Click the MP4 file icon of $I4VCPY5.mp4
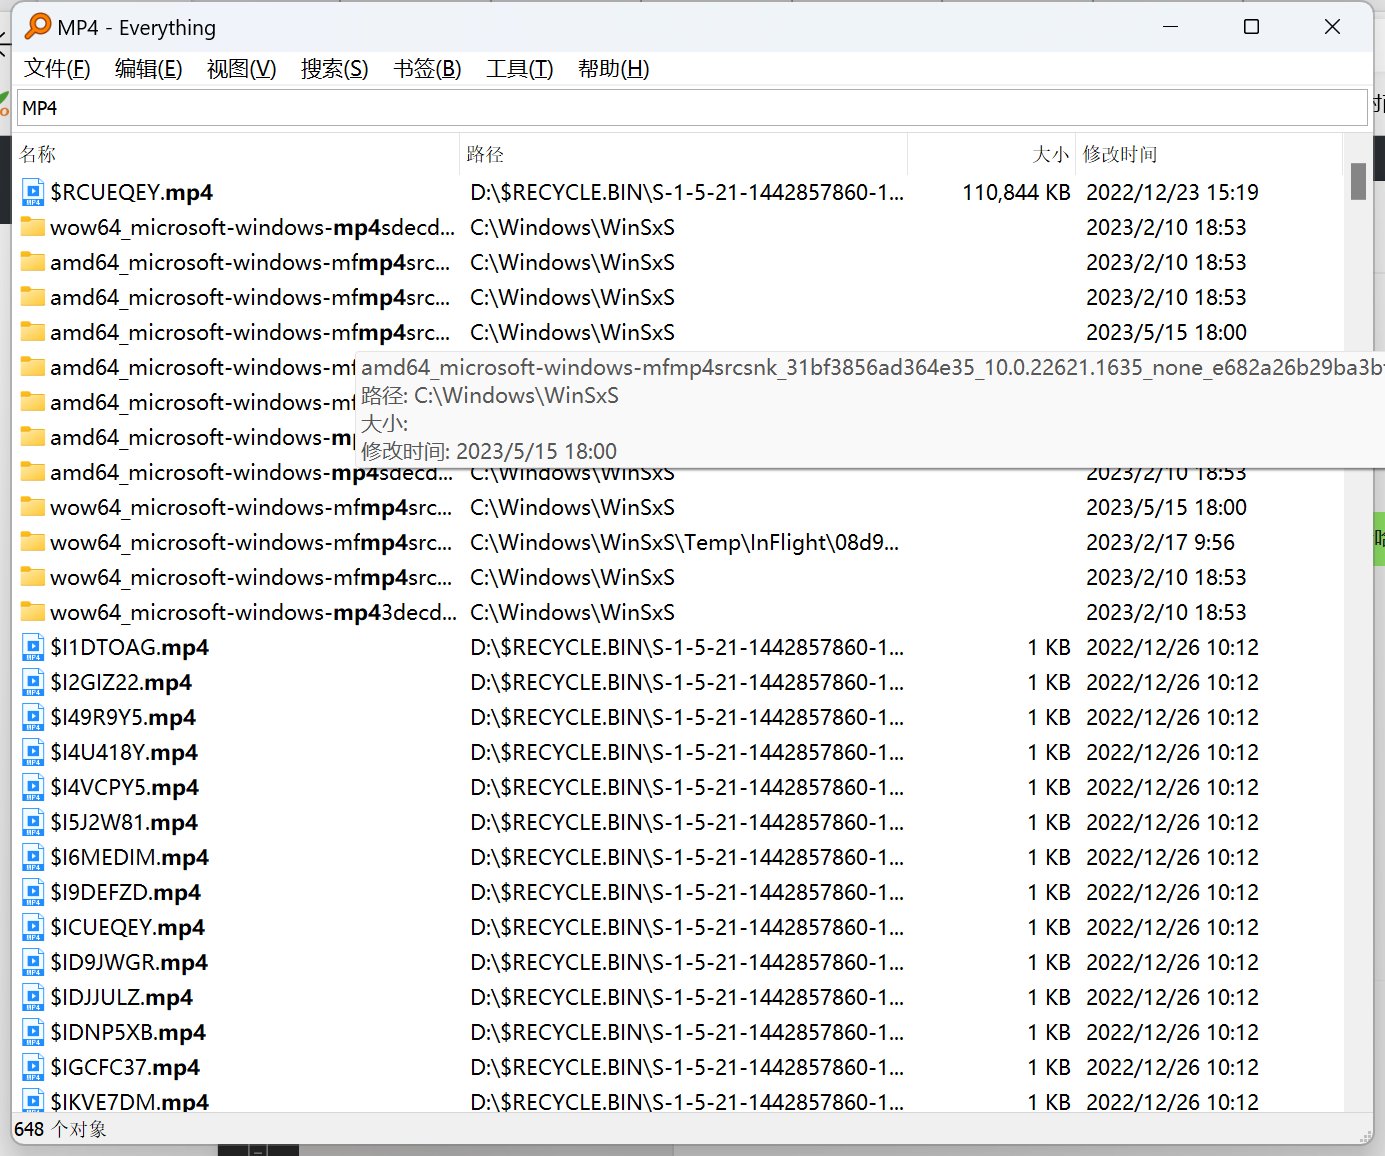 point(33,787)
